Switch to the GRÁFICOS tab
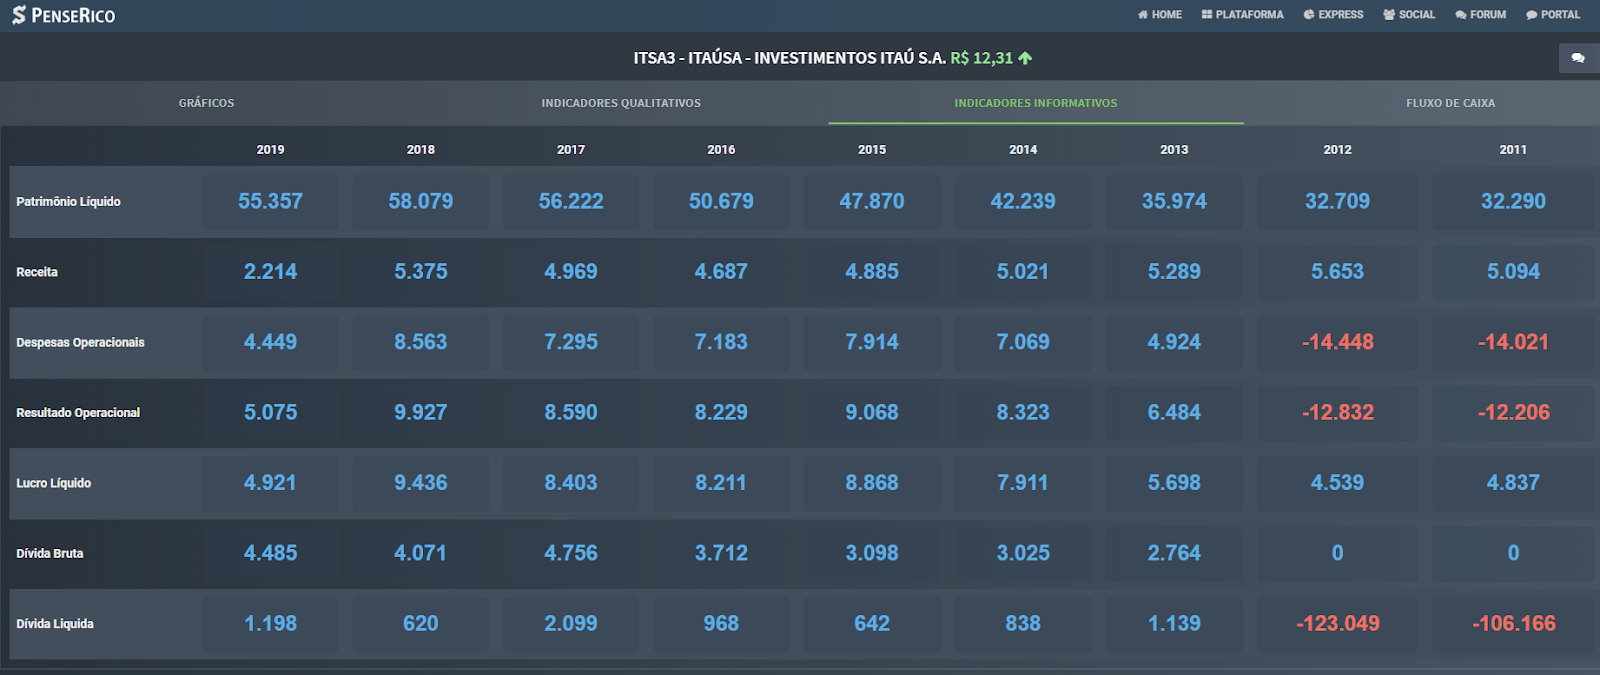 [207, 103]
